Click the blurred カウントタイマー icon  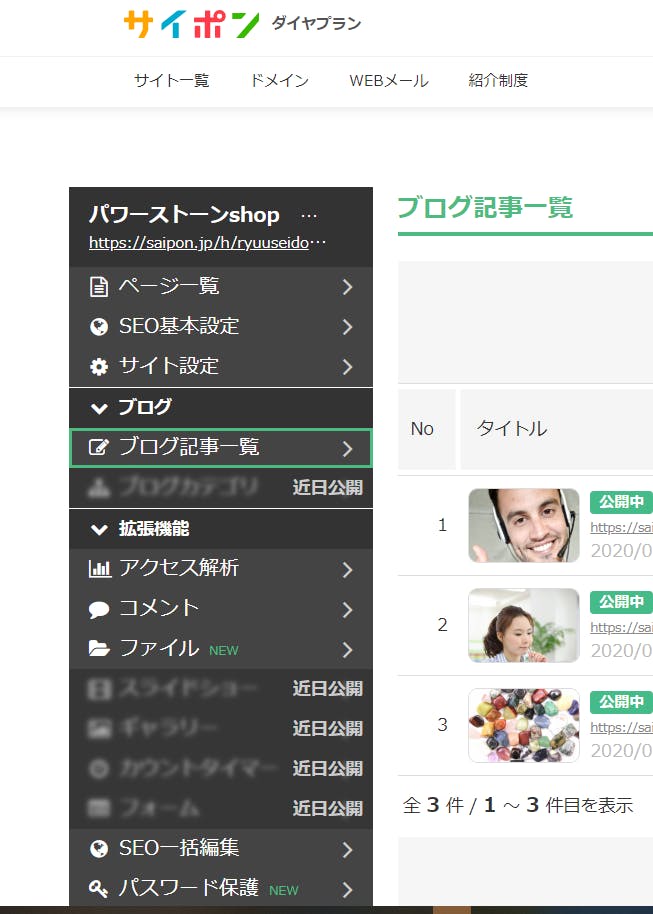pyautogui.click(x=99, y=769)
